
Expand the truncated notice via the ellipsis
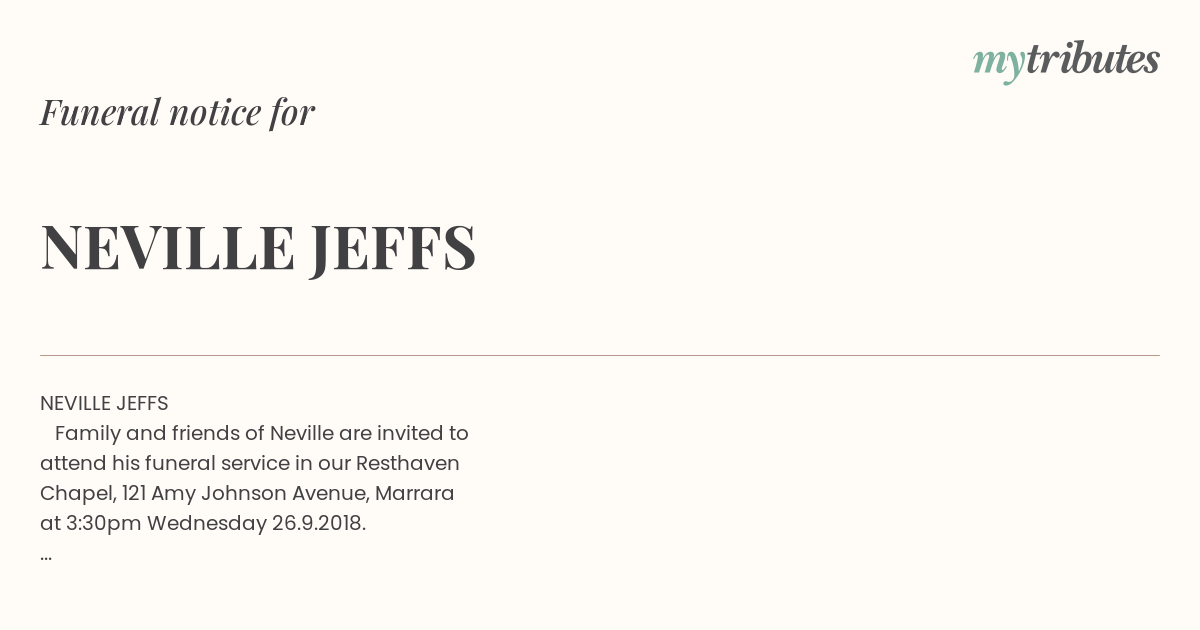tap(46, 555)
